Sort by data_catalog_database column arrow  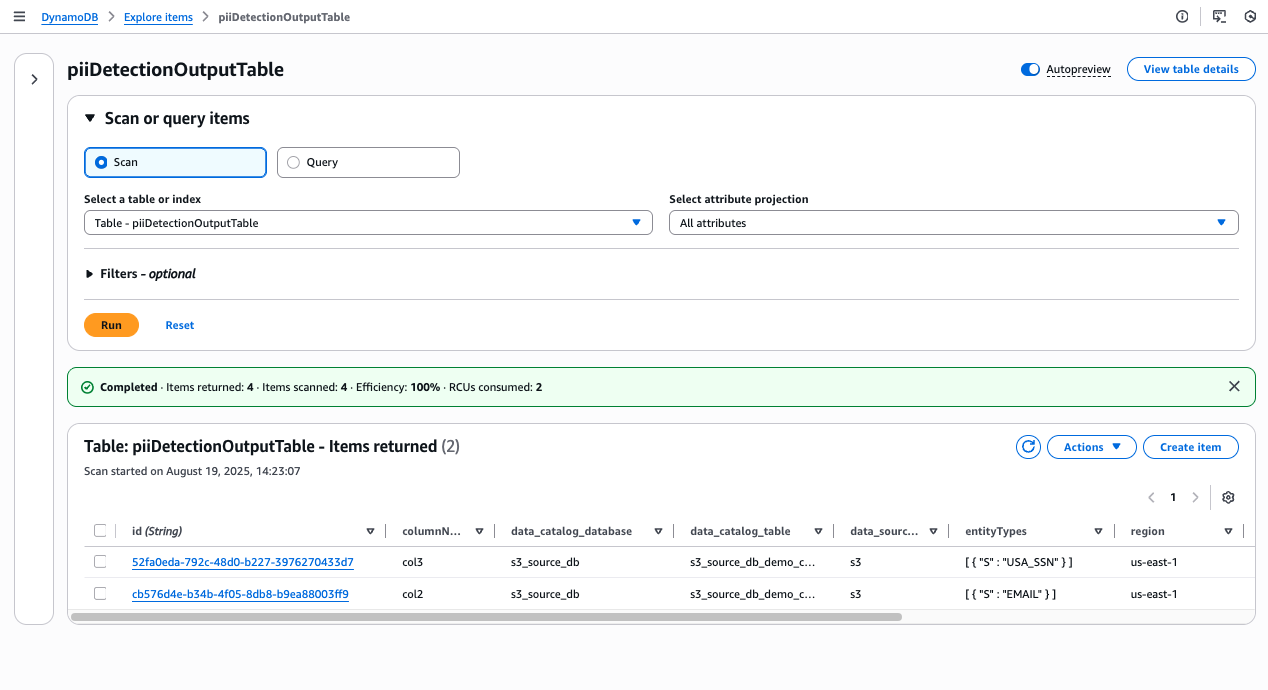coord(658,532)
